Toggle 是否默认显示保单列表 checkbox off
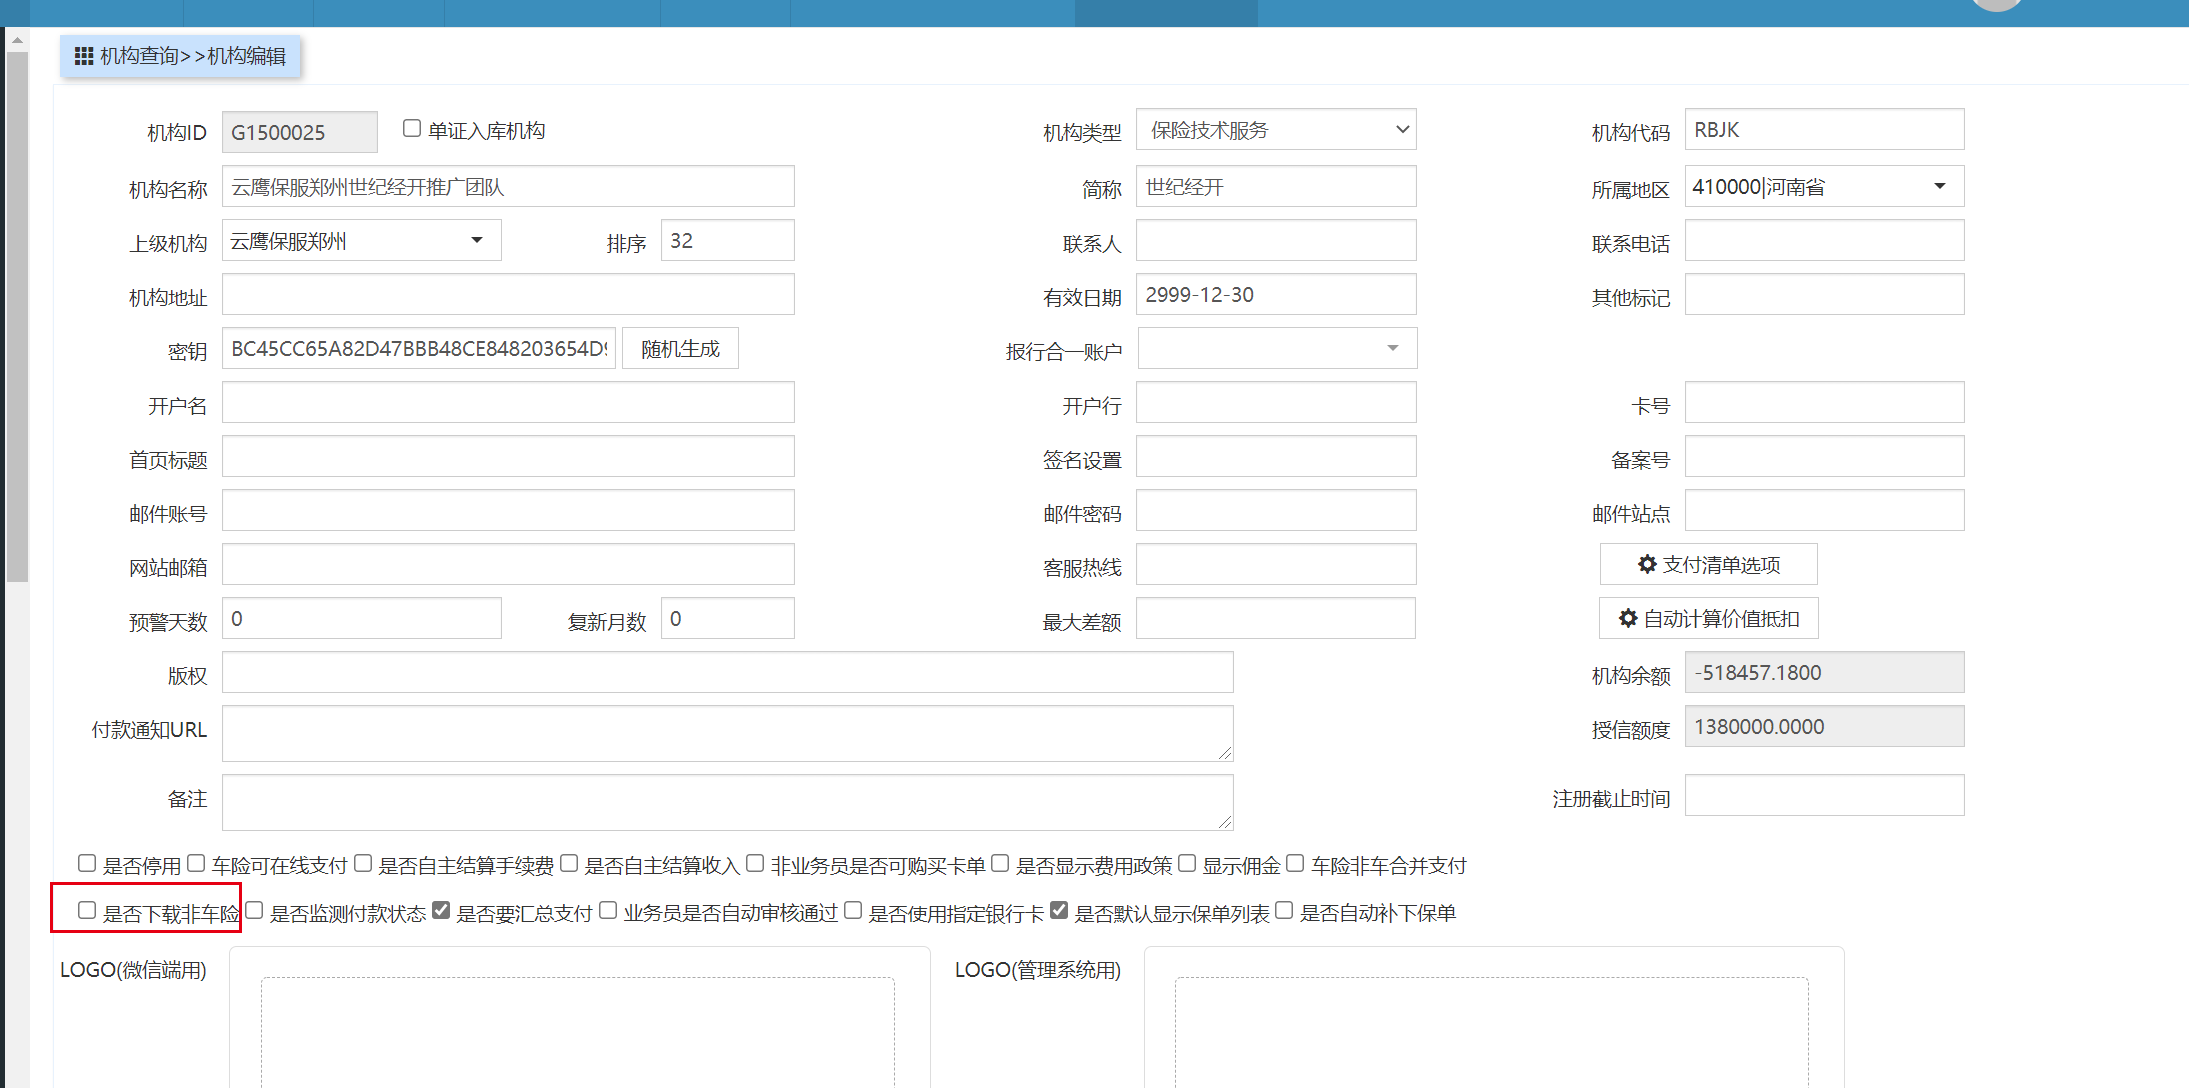The image size is (2189, 1088). (x=1059, y=911)
